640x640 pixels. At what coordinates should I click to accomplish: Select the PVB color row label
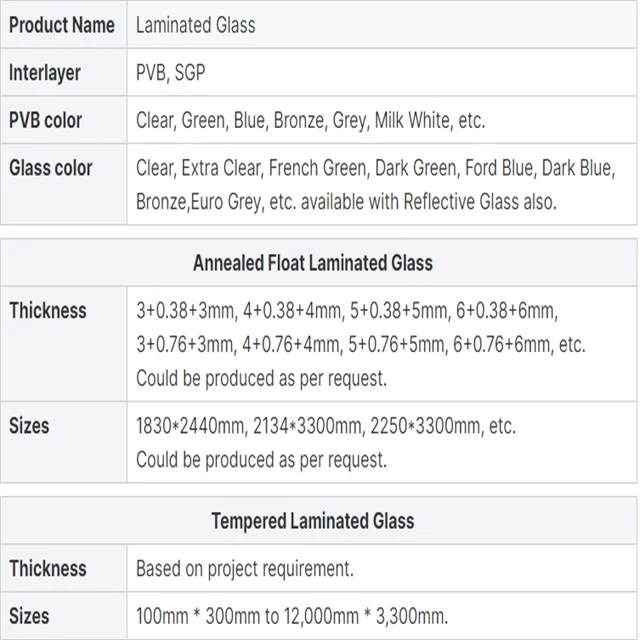(46, 121)
